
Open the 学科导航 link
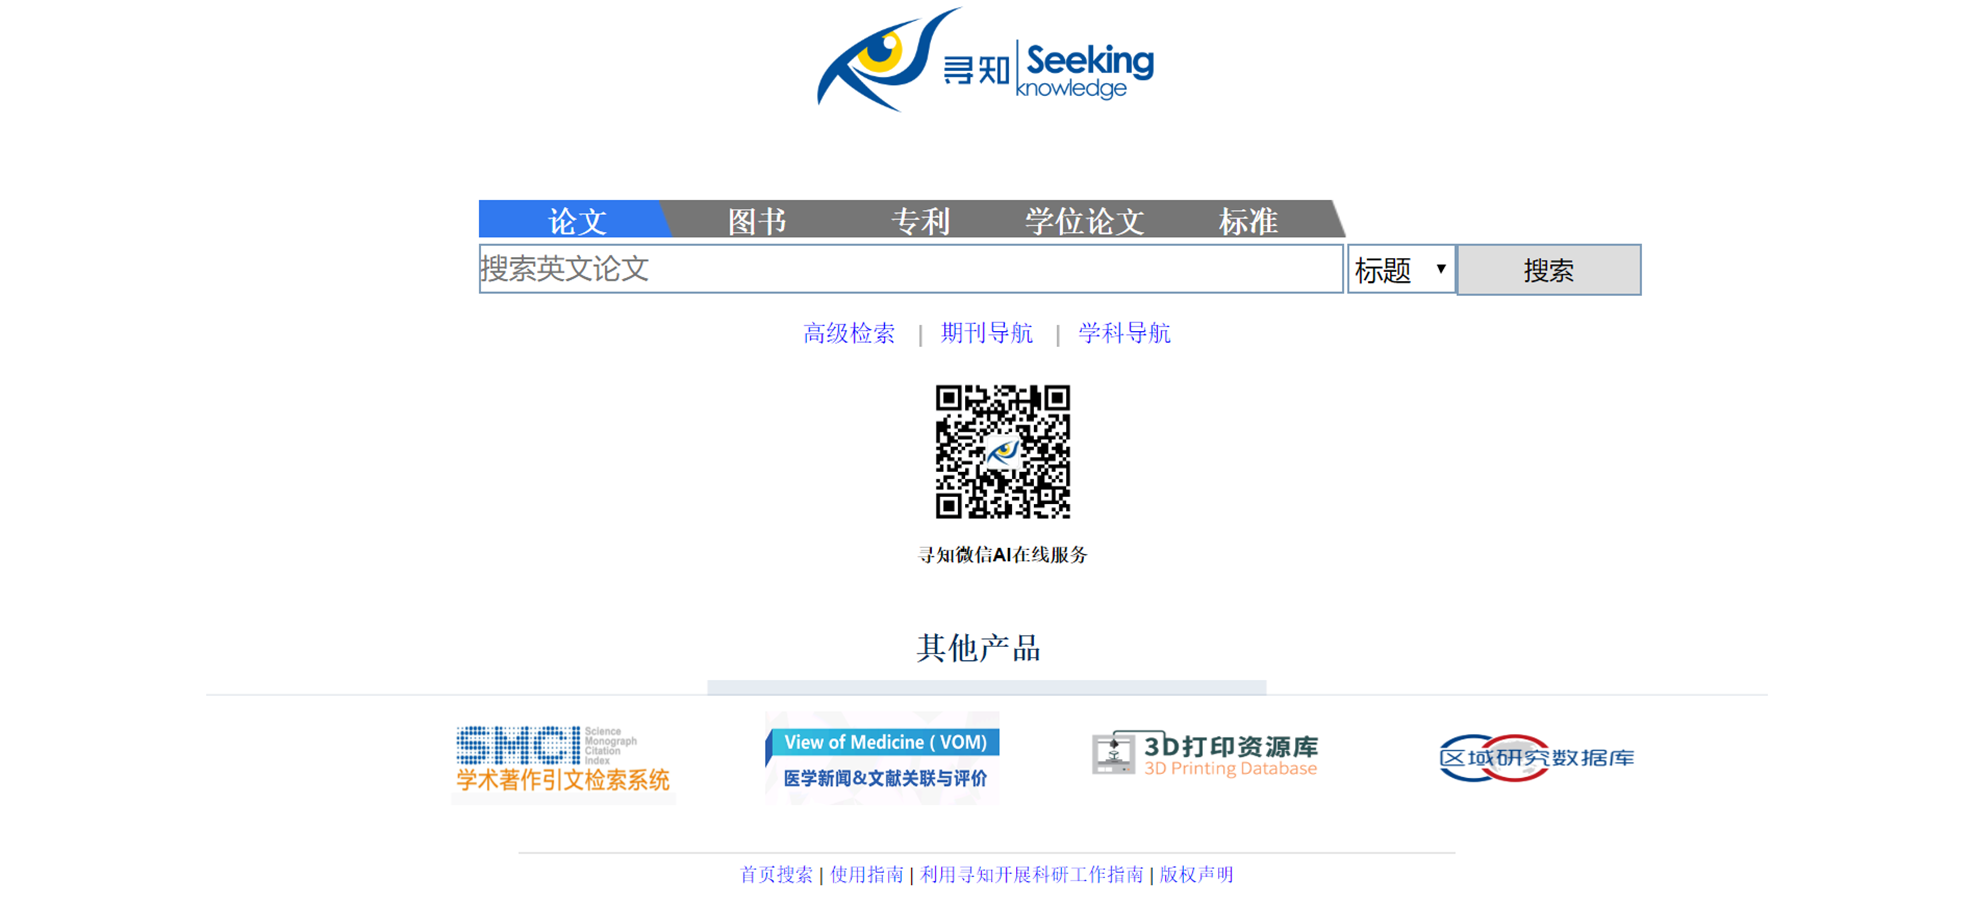tap(1124, 333)
